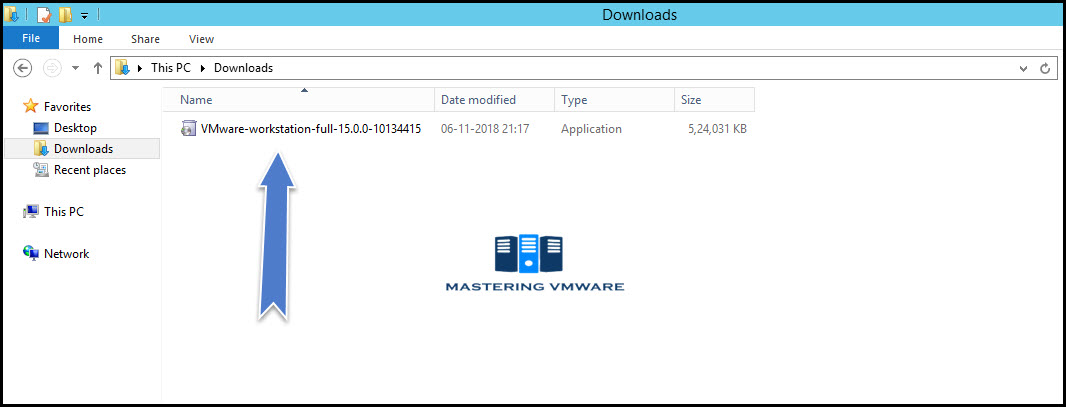Click the 5,24,031 KB size cell
Screen dimensions: 1066x407
[x=717, y=128]
